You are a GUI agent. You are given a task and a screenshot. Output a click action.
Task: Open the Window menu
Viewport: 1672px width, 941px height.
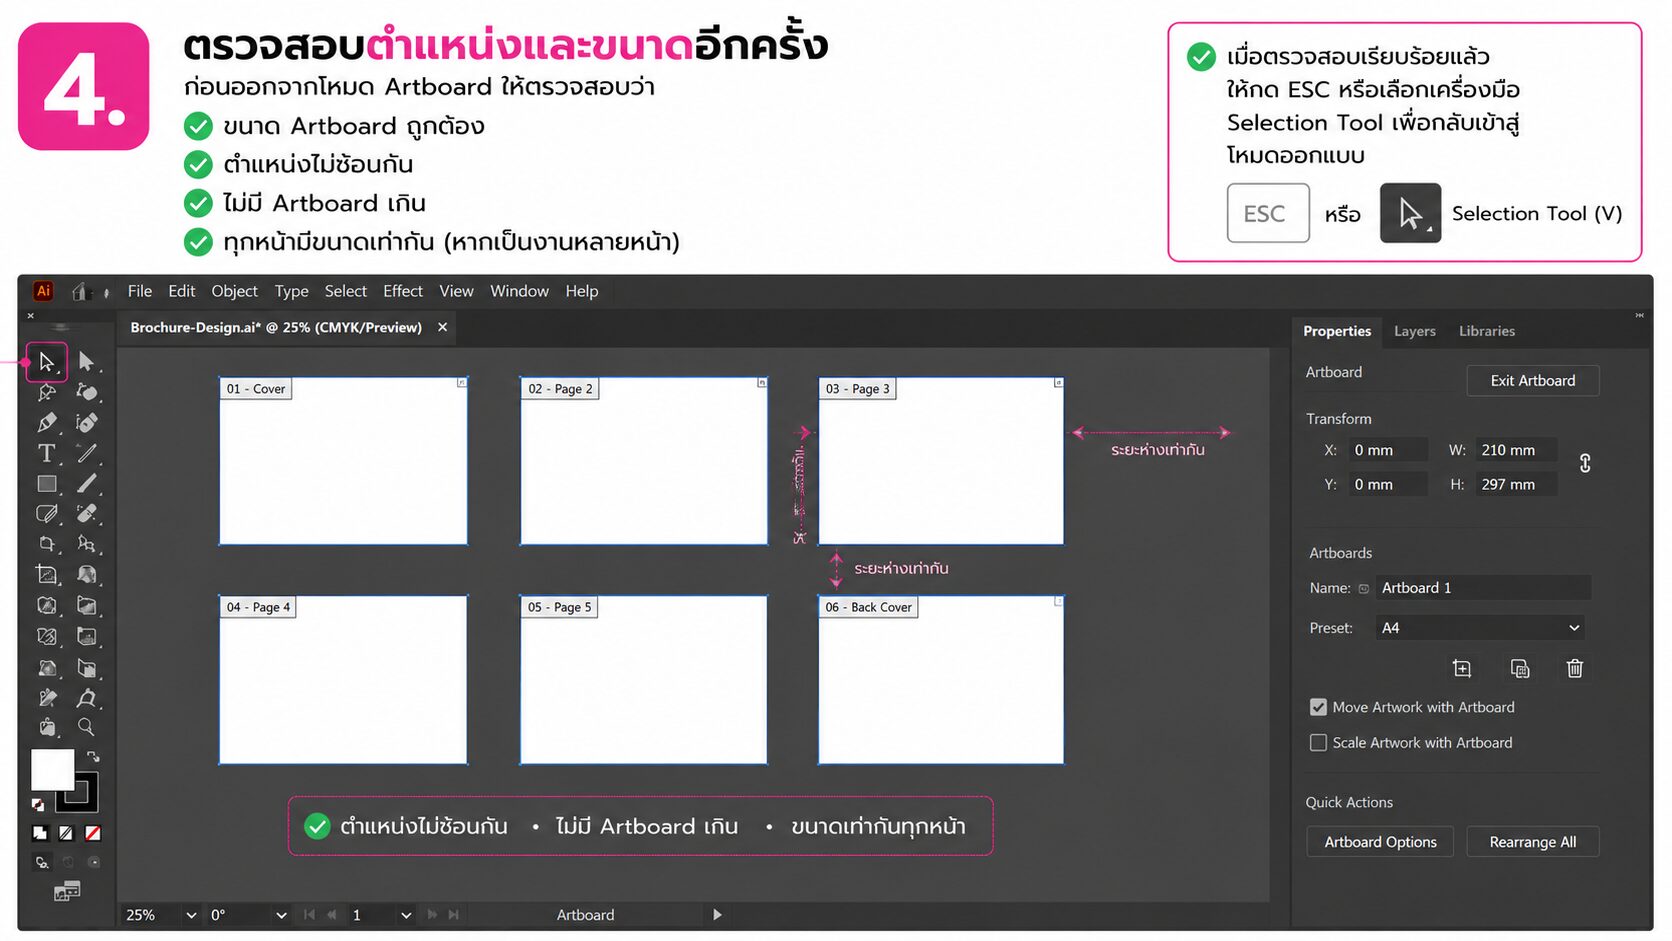(519, 291)
